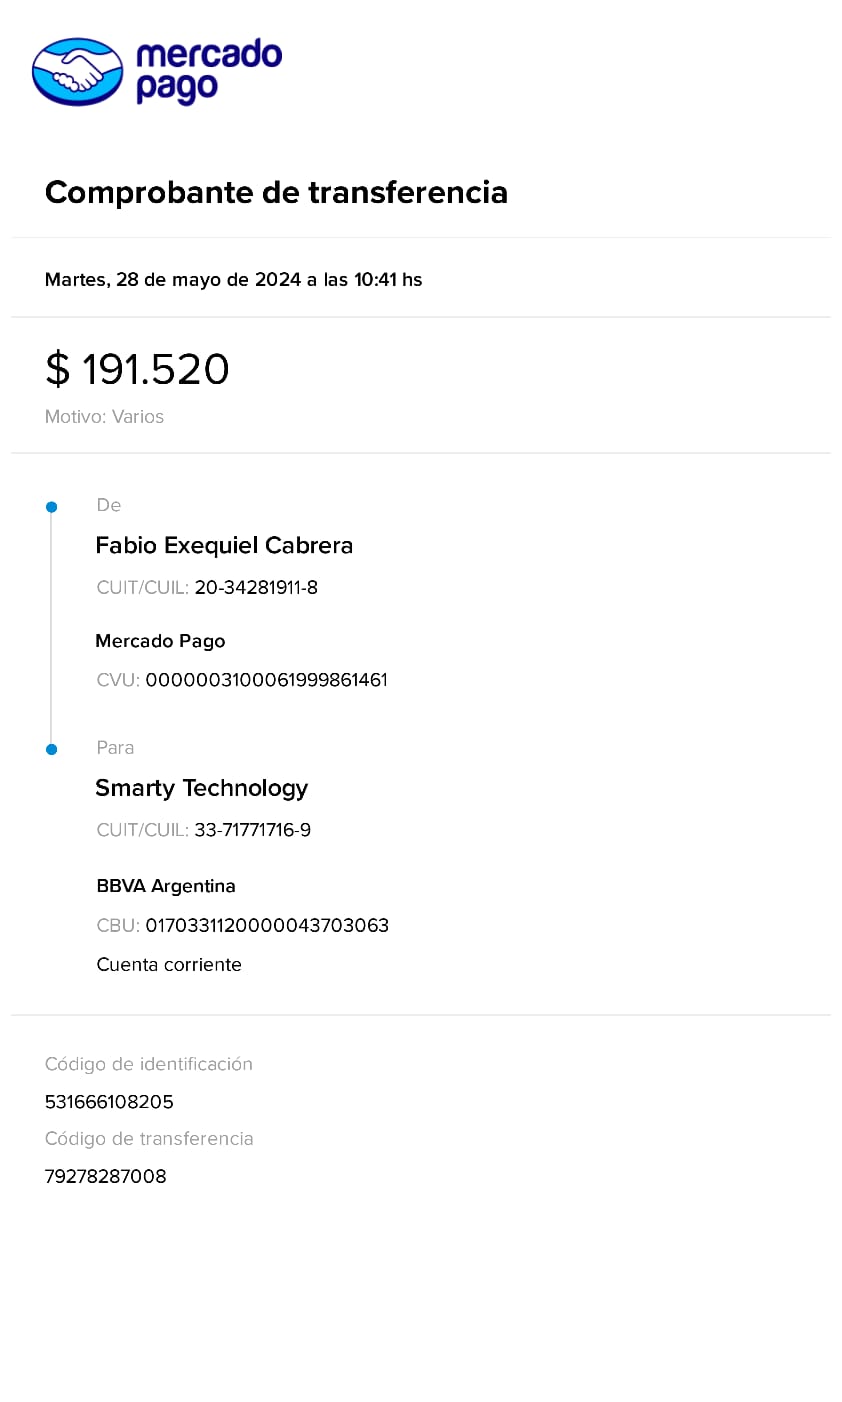Viewport: 842px width, 1402px height.
Task: Click the sender CUIT/CUIL number 20-34281911-8
Action: 256,588
